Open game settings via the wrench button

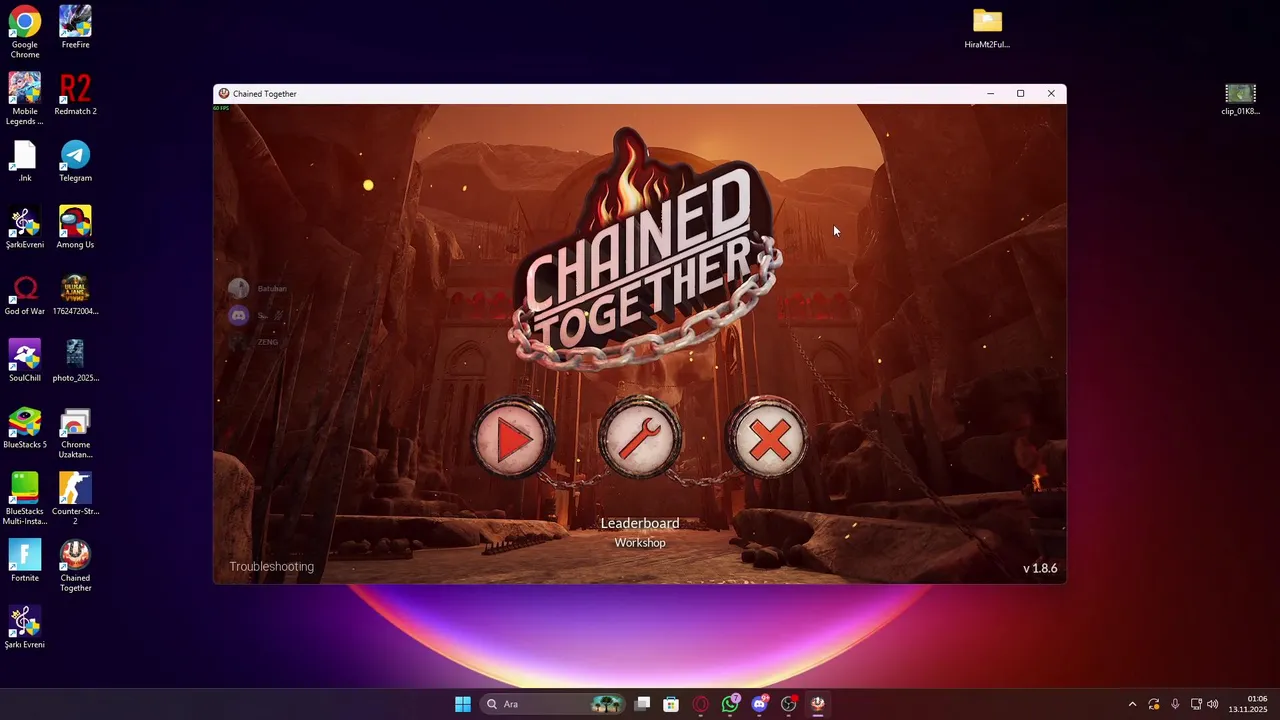tap(640, 440)
